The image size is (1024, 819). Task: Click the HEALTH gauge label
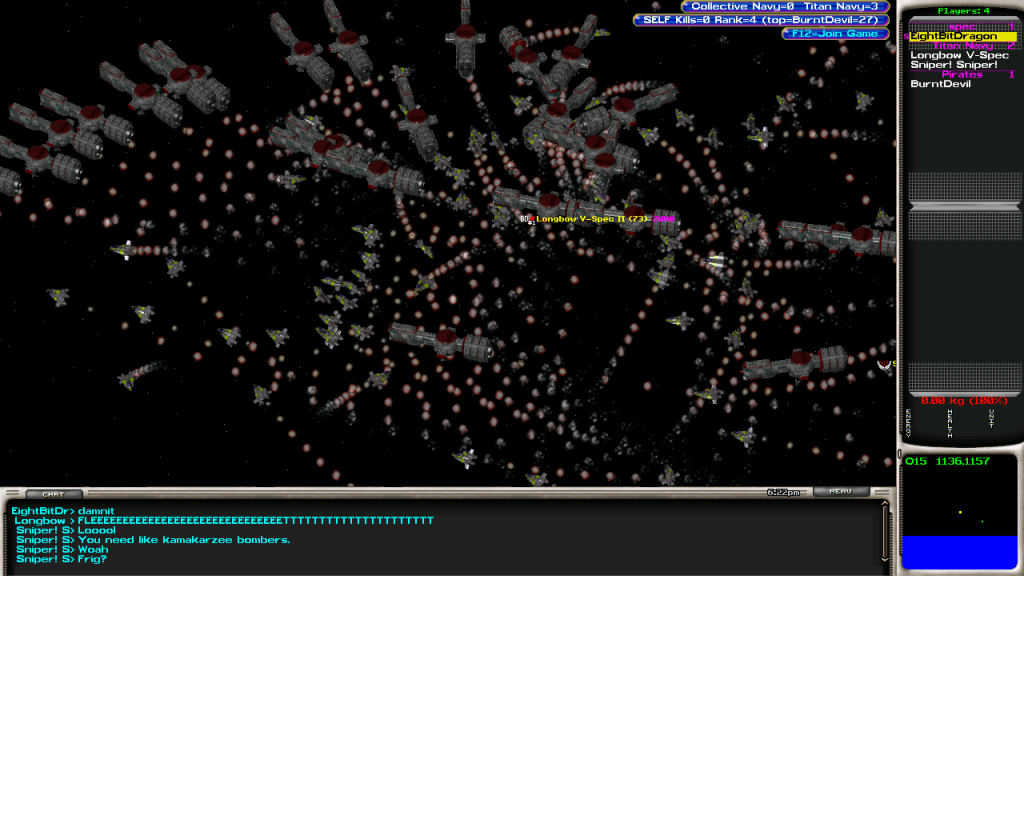949,422
